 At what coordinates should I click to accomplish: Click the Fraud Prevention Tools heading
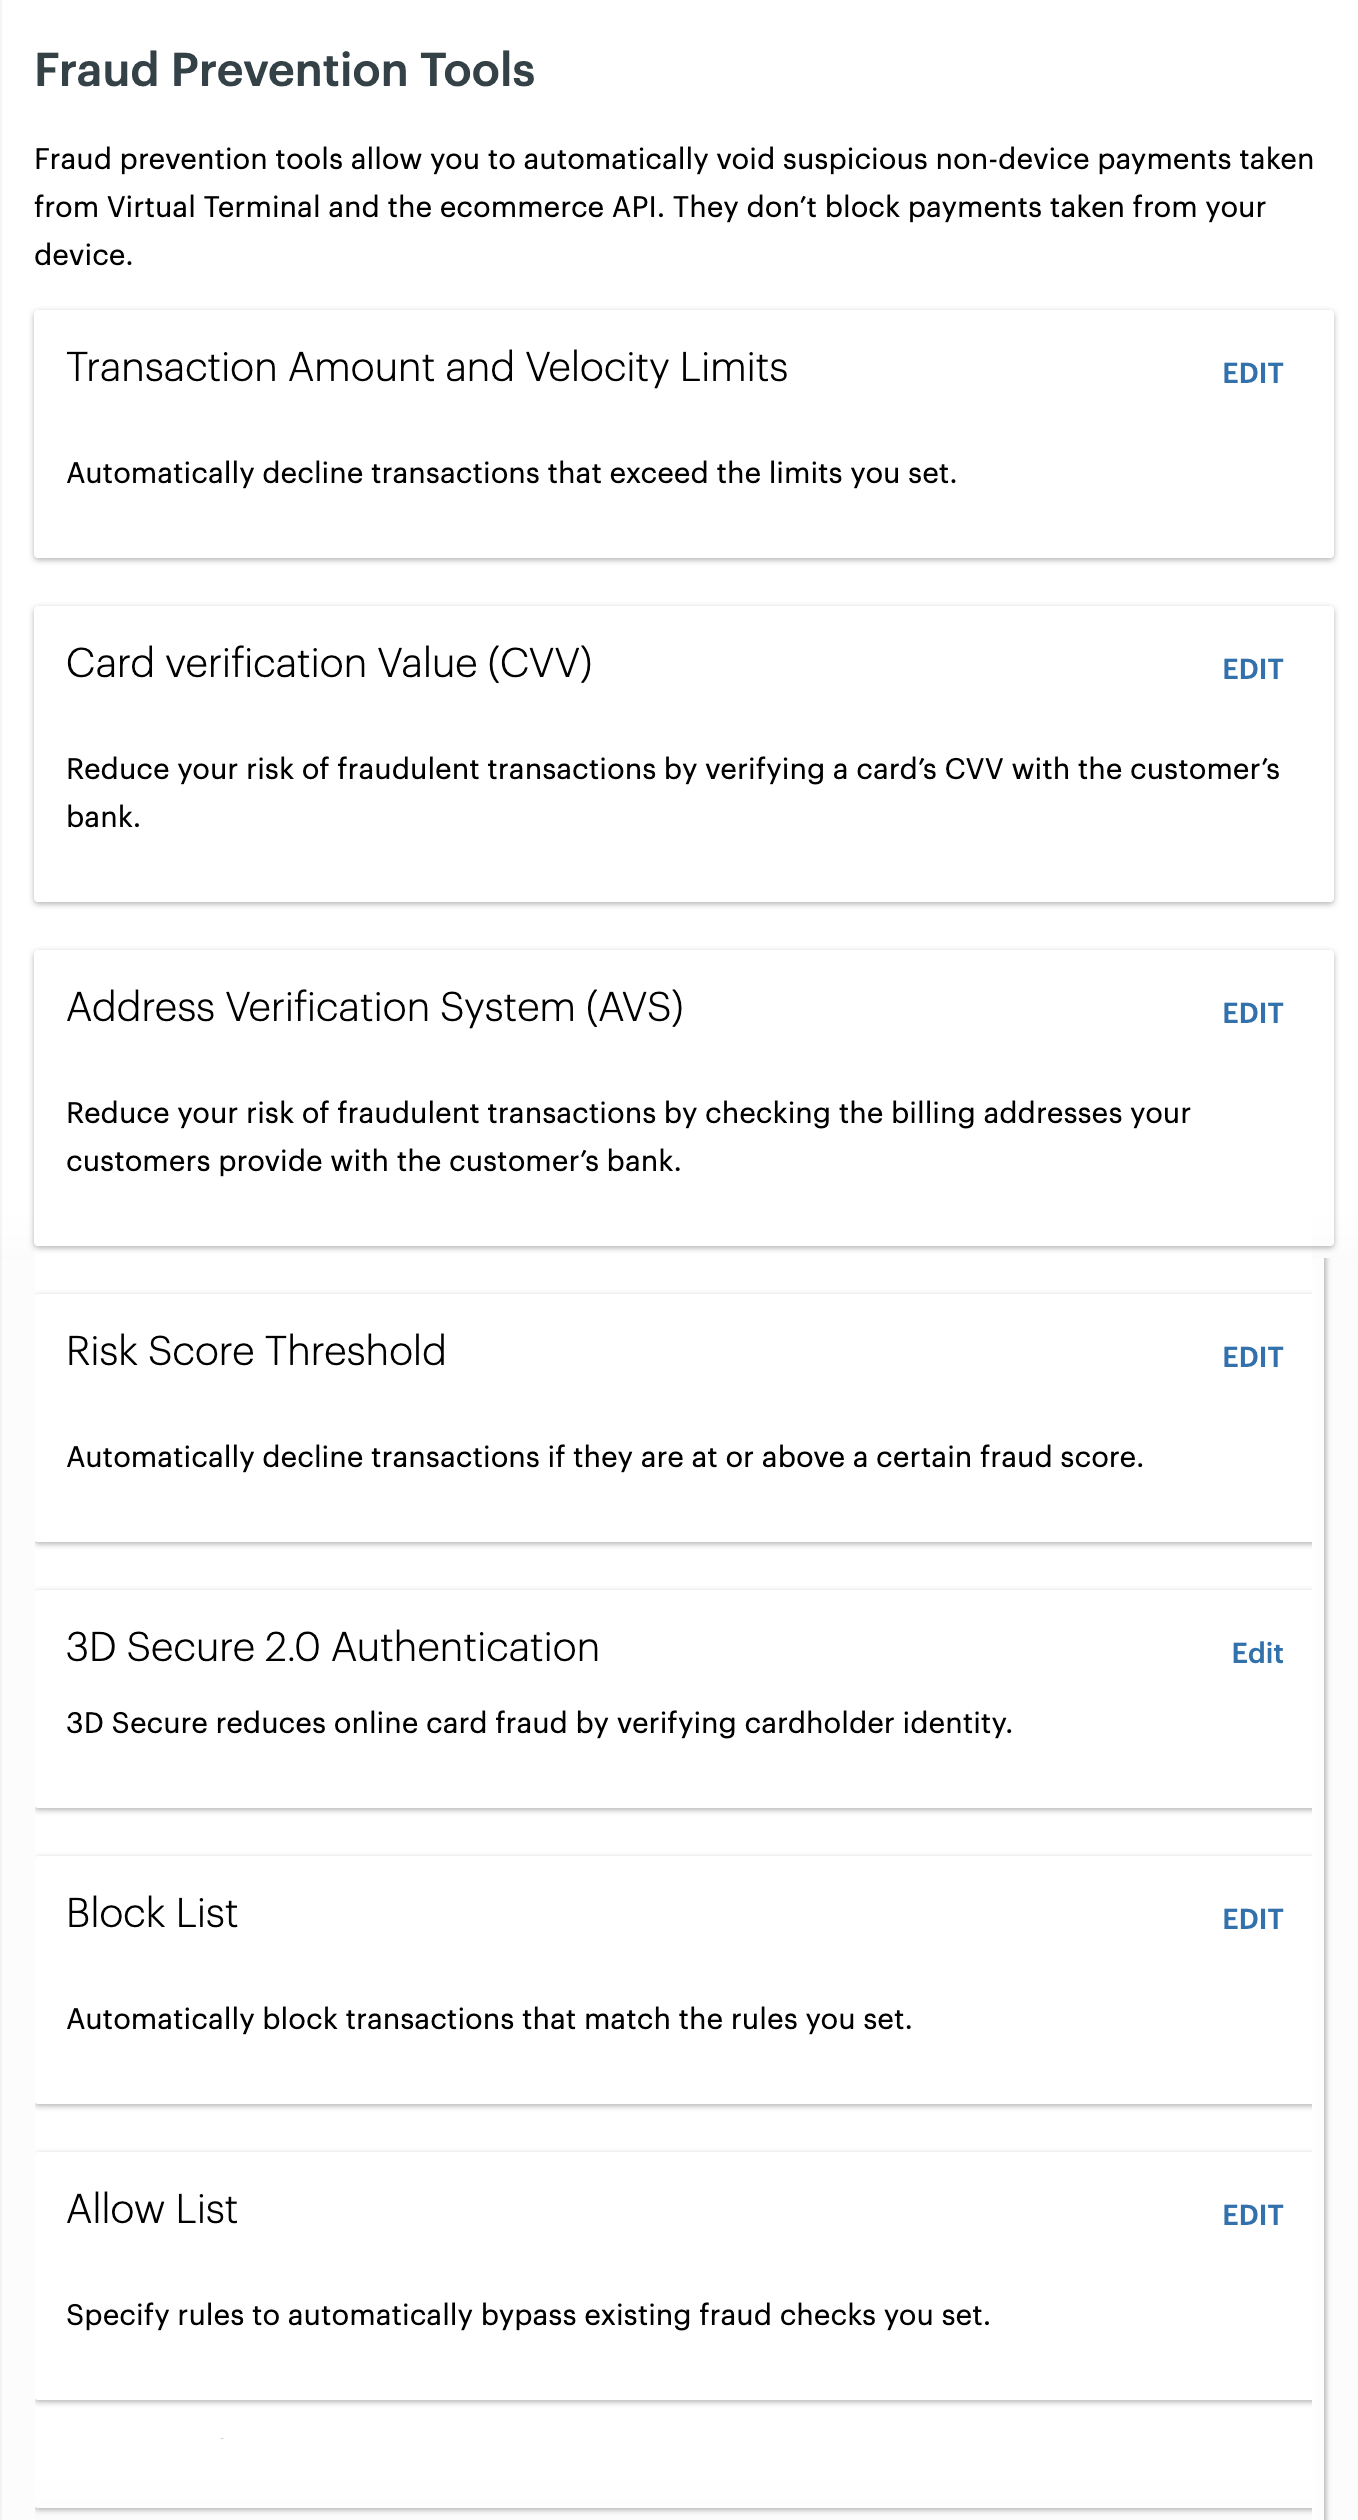pyautogui.click(x=284, y=68)
